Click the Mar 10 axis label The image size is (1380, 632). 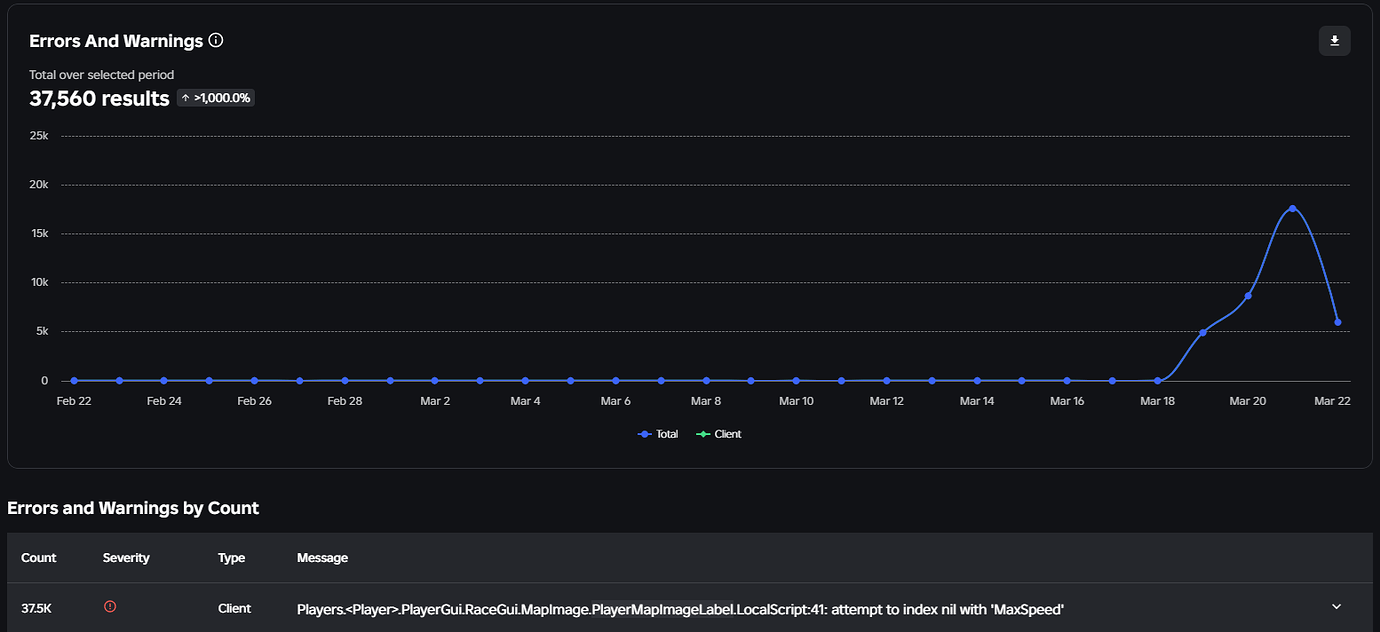(796, 401)
